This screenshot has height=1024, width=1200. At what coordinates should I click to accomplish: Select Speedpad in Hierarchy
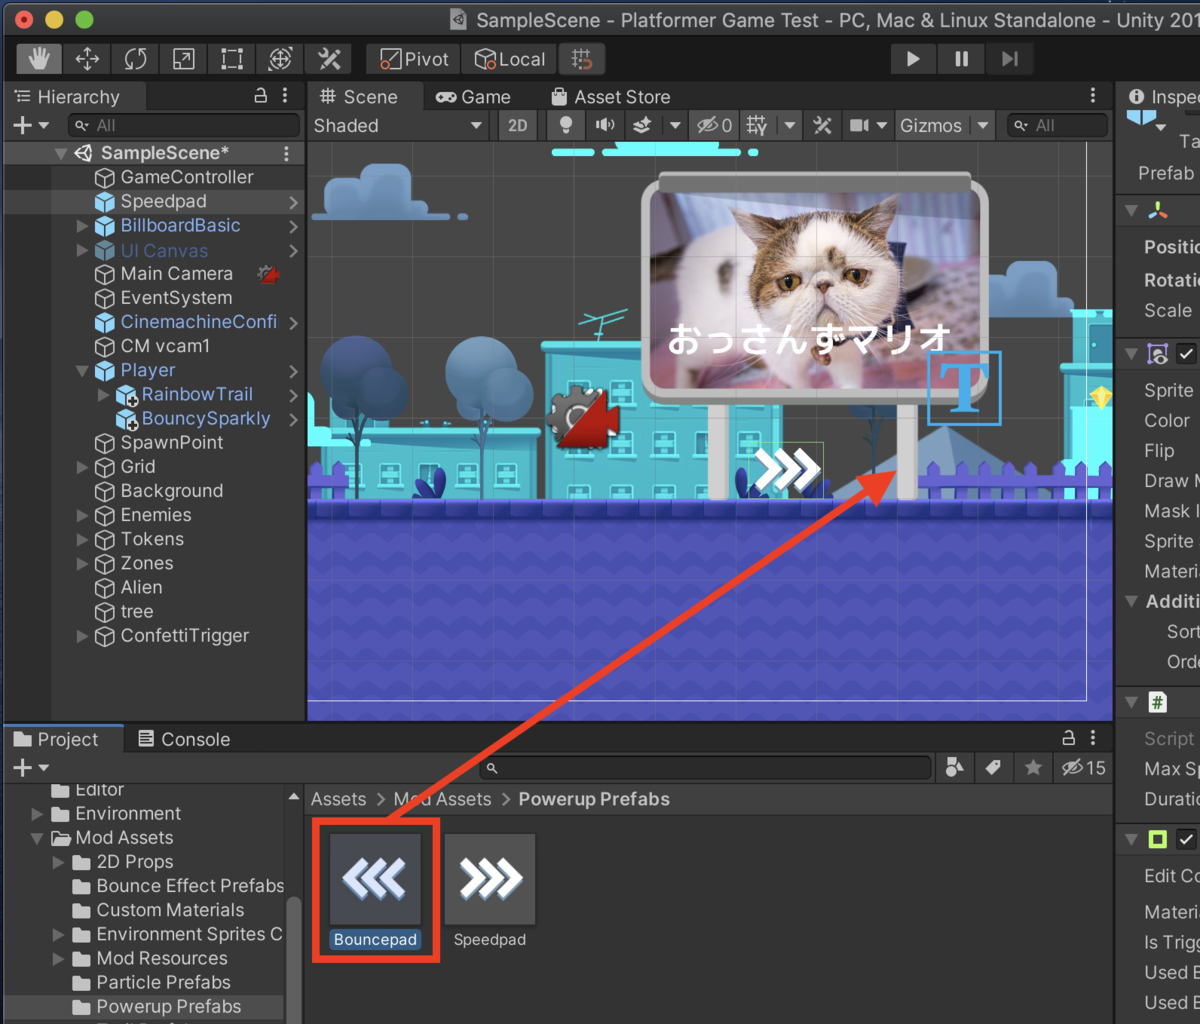coord(163,202)
